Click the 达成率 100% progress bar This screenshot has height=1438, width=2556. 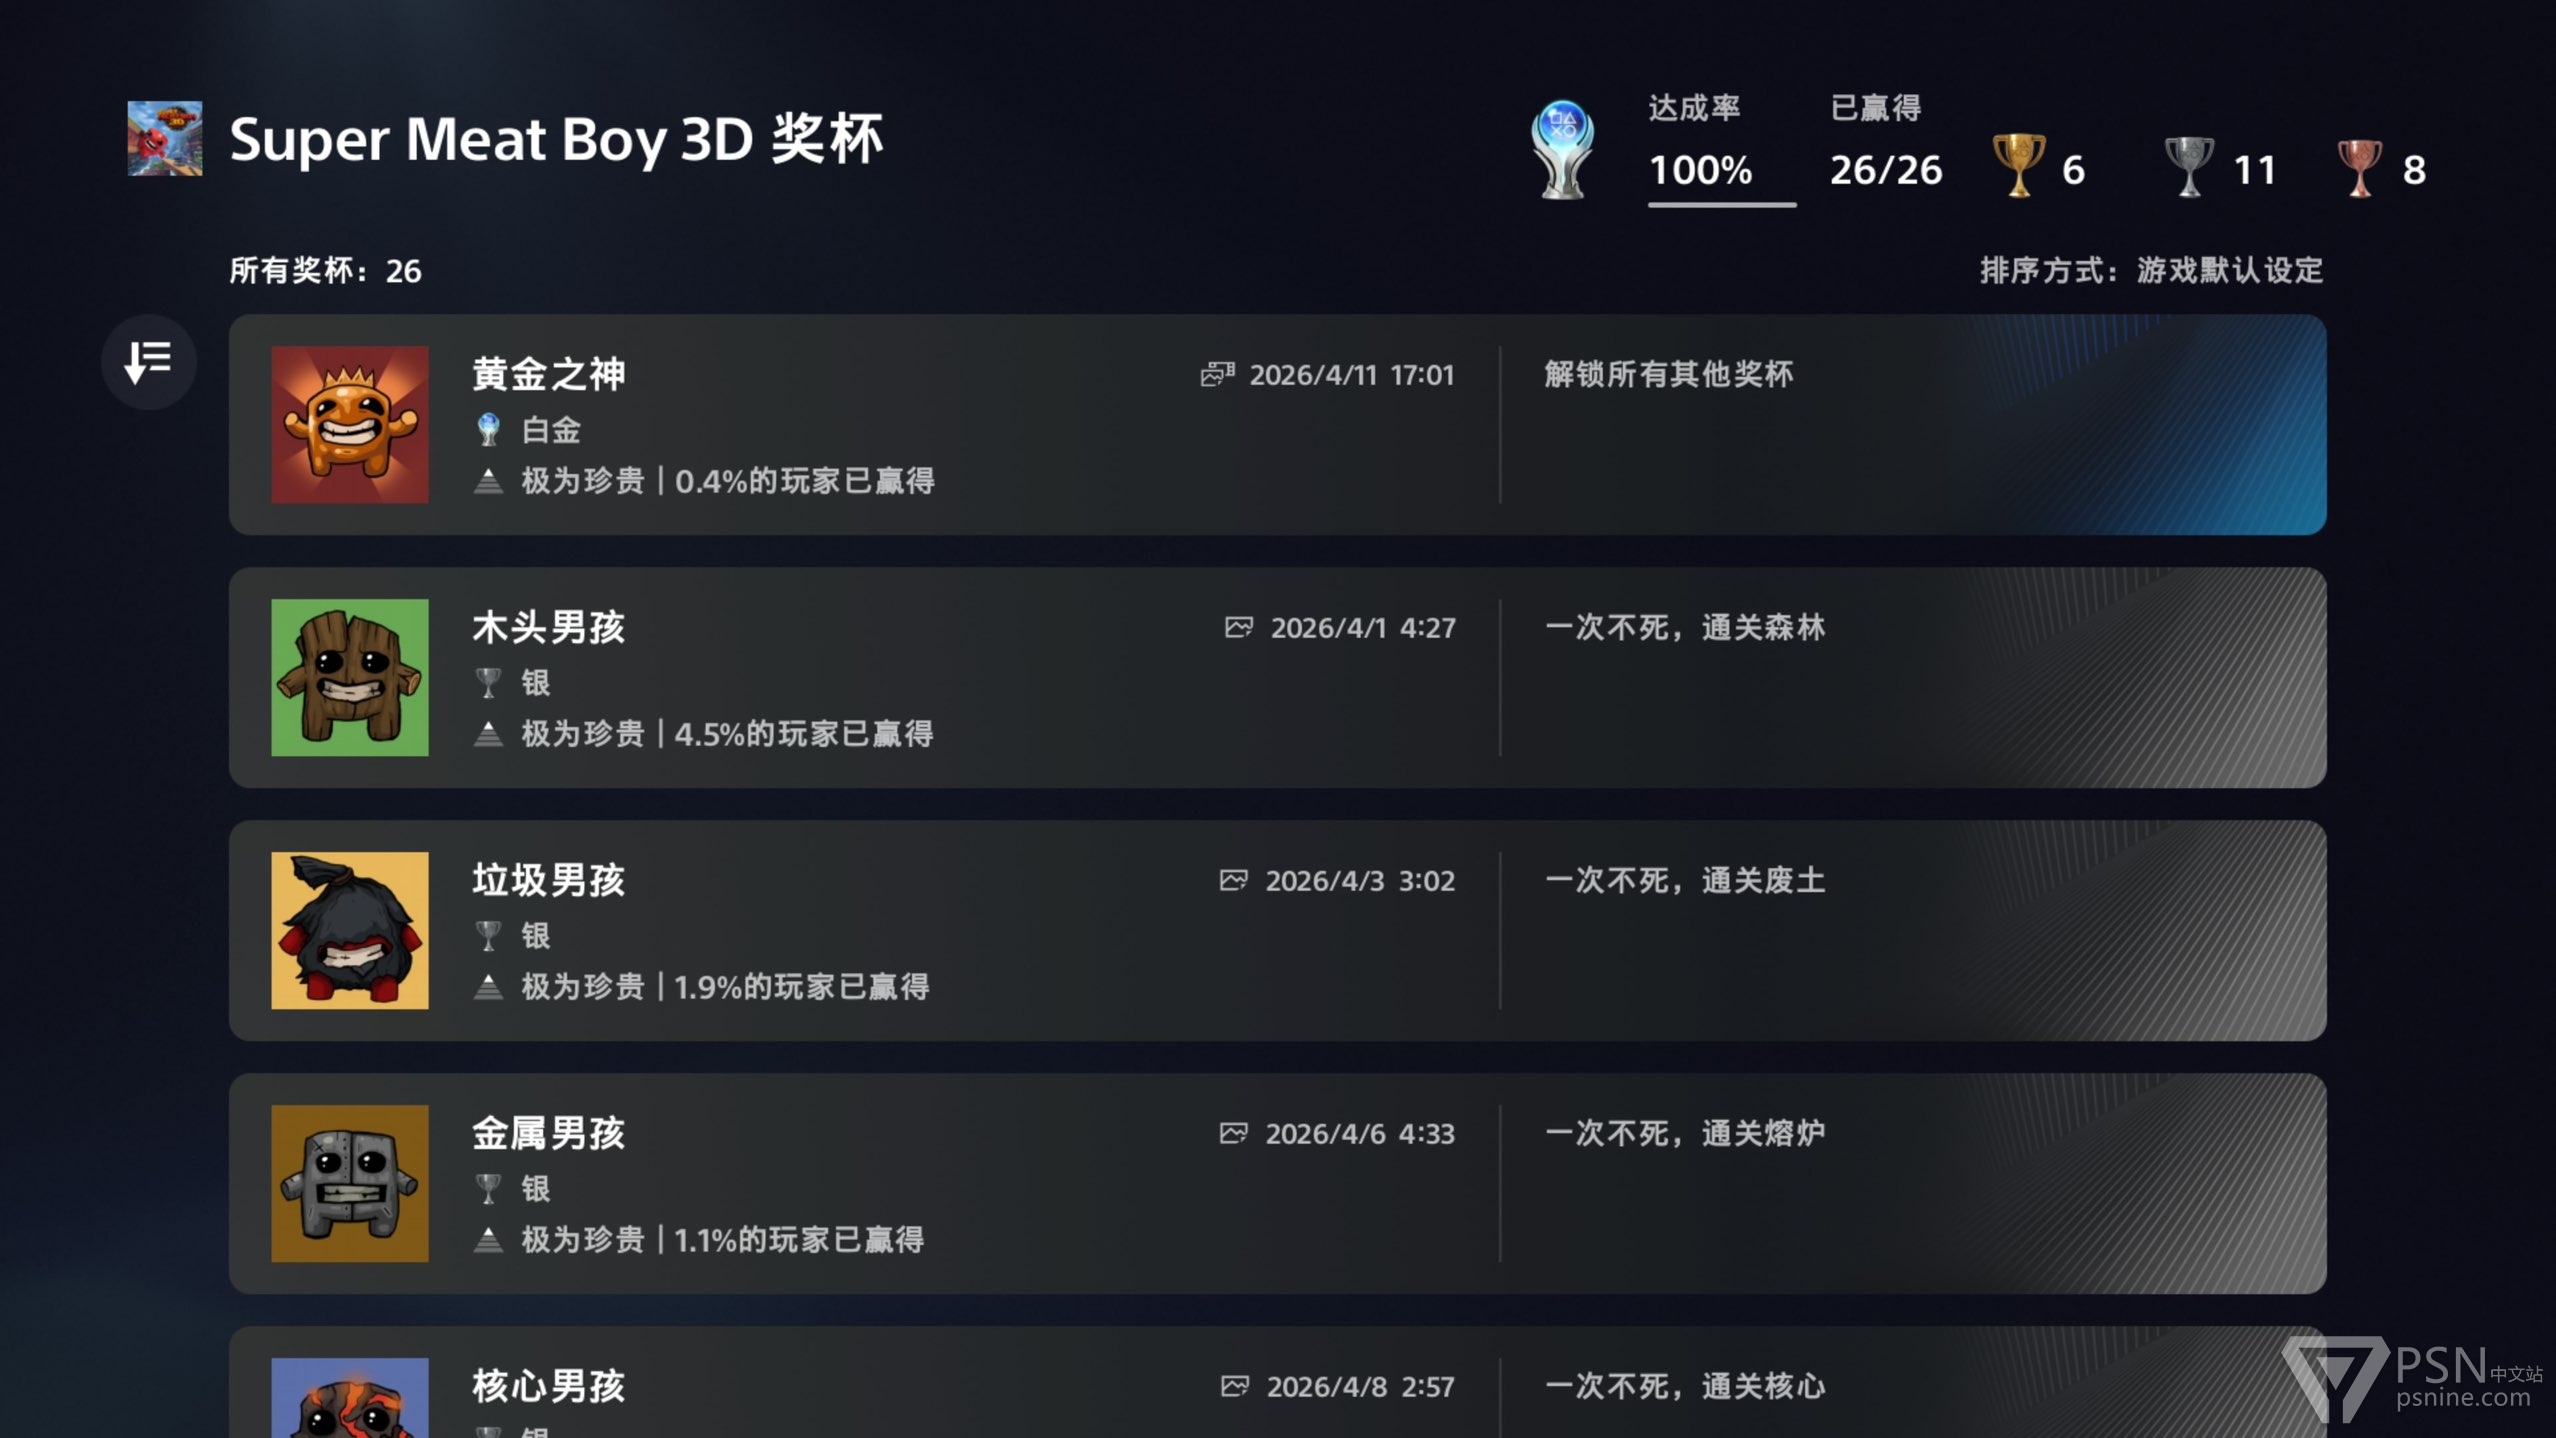[x=1721, y=204]
